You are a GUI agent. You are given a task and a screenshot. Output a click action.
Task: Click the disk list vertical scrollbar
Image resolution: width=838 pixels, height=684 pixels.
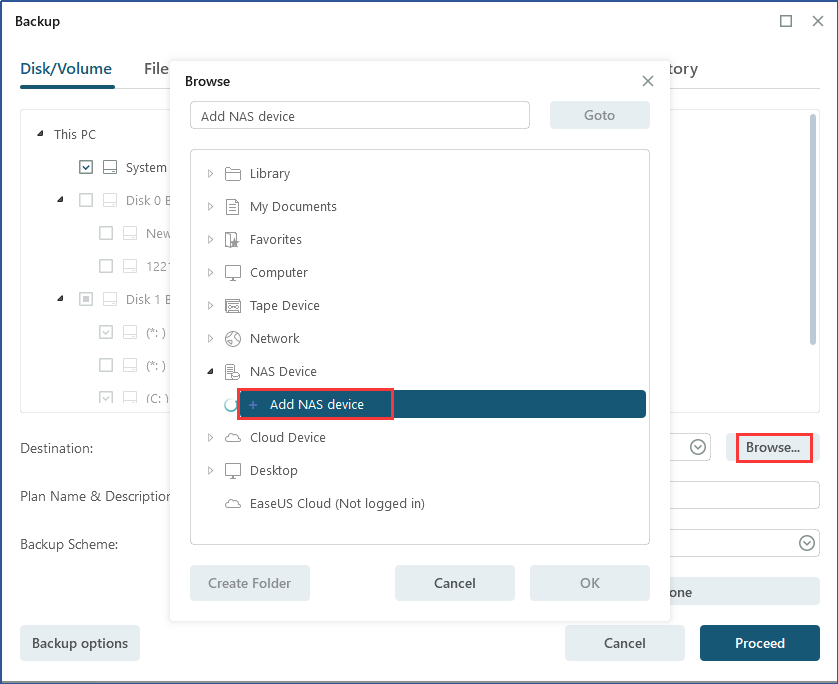813,230
